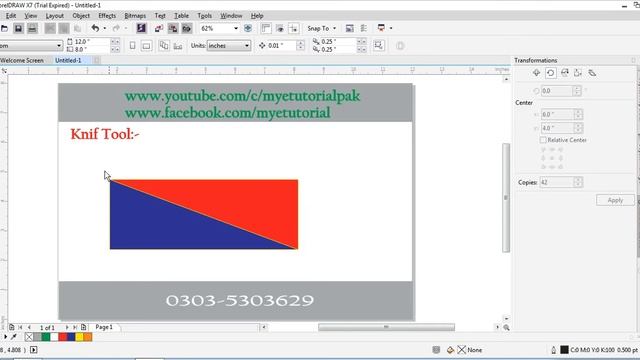
Task: Pick the red swatch in the palette
Action: coord(62,337)
